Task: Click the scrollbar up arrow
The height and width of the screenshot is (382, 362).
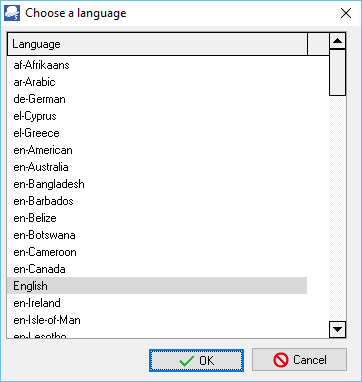Action: click(x=338, y=41)
